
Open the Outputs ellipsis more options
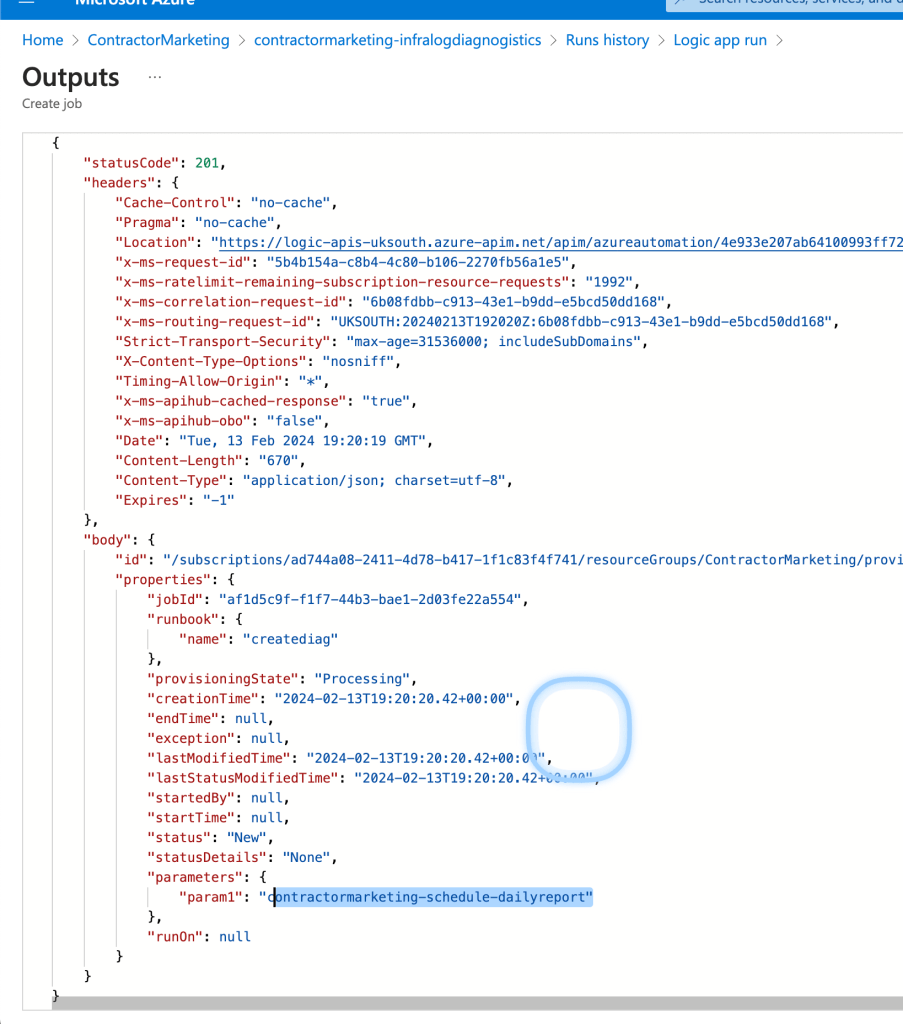154,77
